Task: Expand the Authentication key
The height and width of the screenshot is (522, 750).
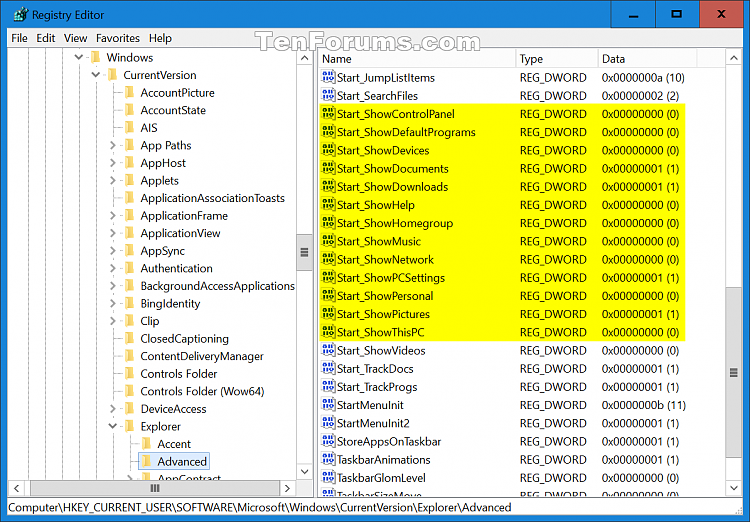Action: coord(113,268)
